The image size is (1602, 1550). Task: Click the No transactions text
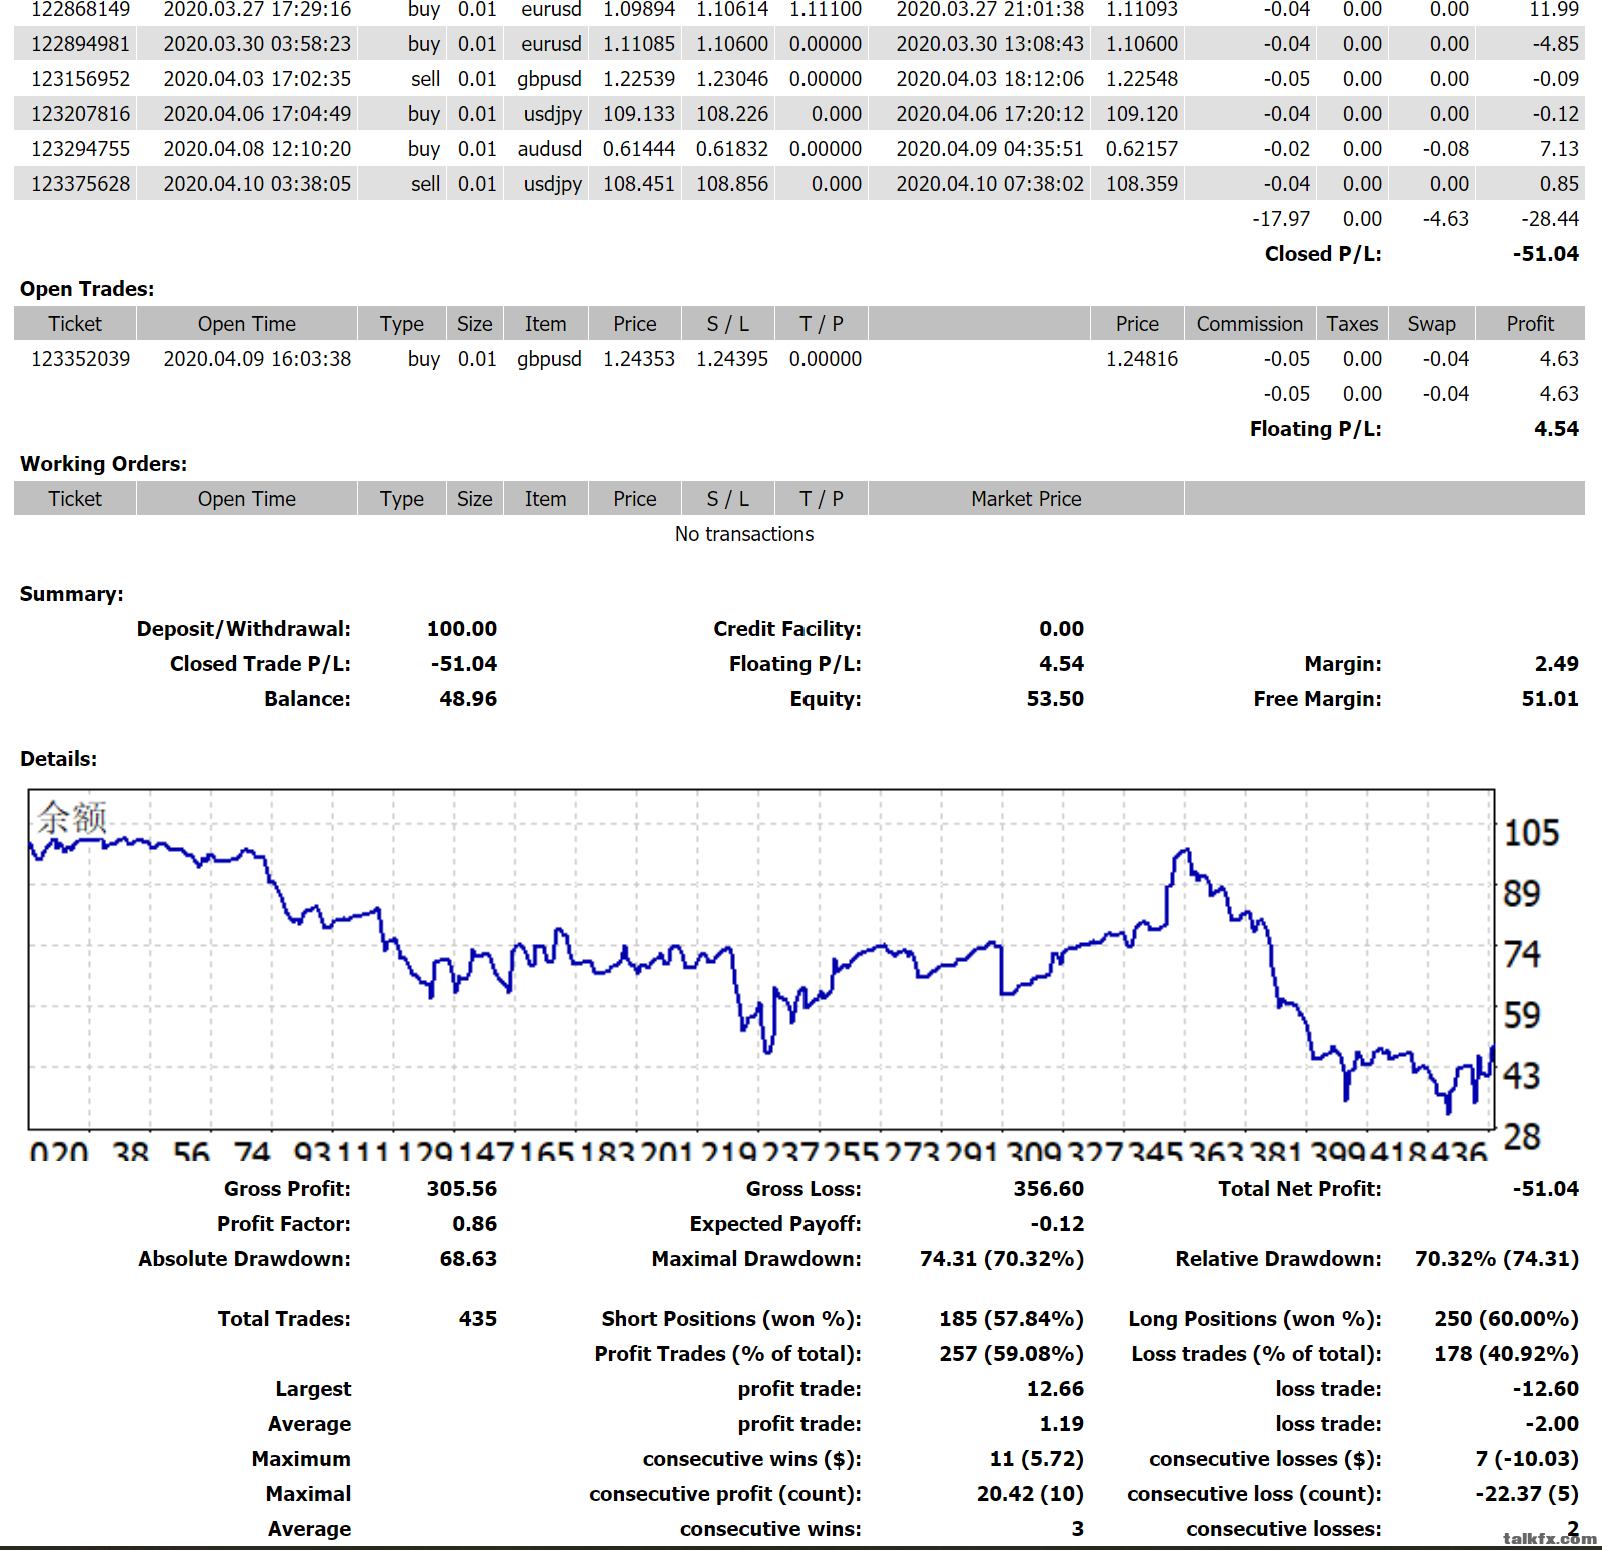point(744,534)
